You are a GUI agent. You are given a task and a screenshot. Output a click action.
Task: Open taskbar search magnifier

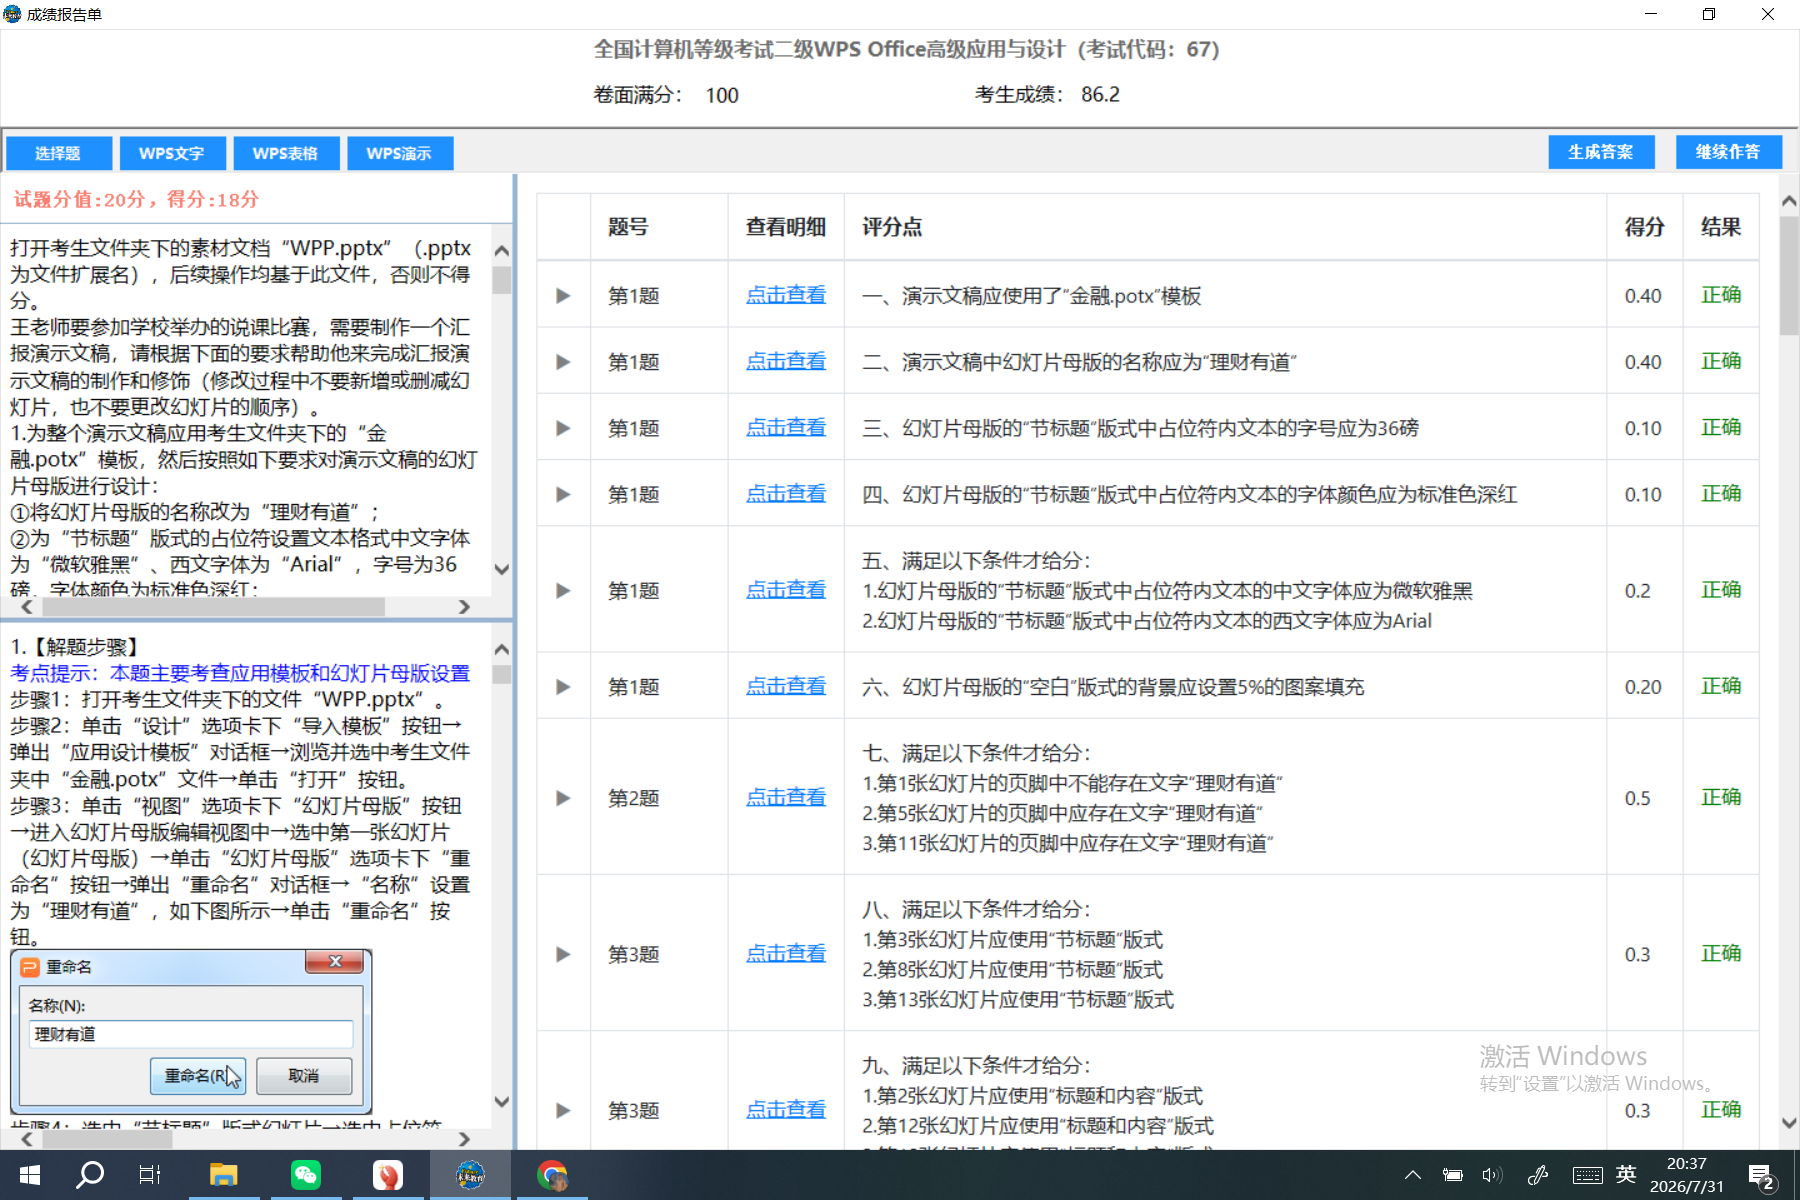tap(90, 1174)
